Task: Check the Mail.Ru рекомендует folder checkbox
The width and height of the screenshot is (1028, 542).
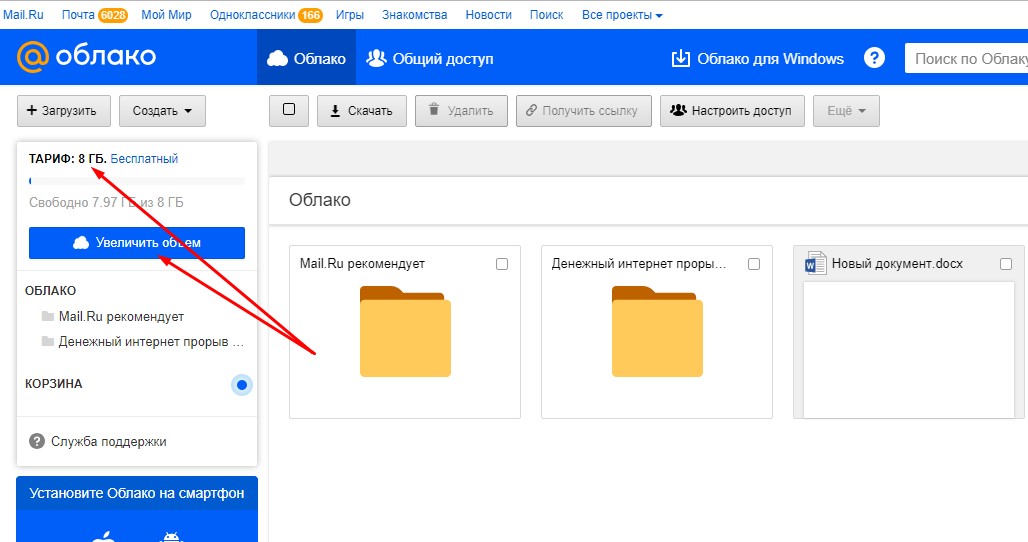Action: click(x=502, y=264)
